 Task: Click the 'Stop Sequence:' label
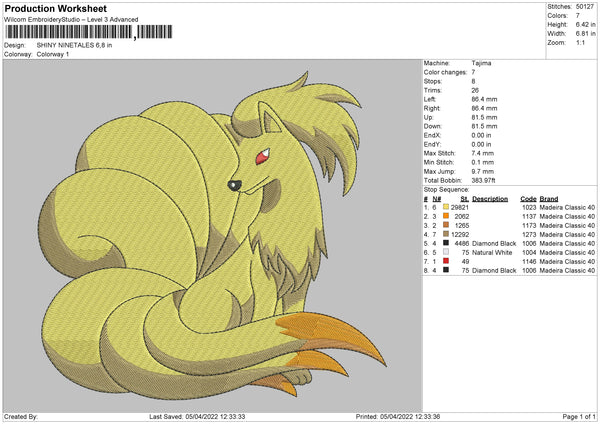(446, 190)
